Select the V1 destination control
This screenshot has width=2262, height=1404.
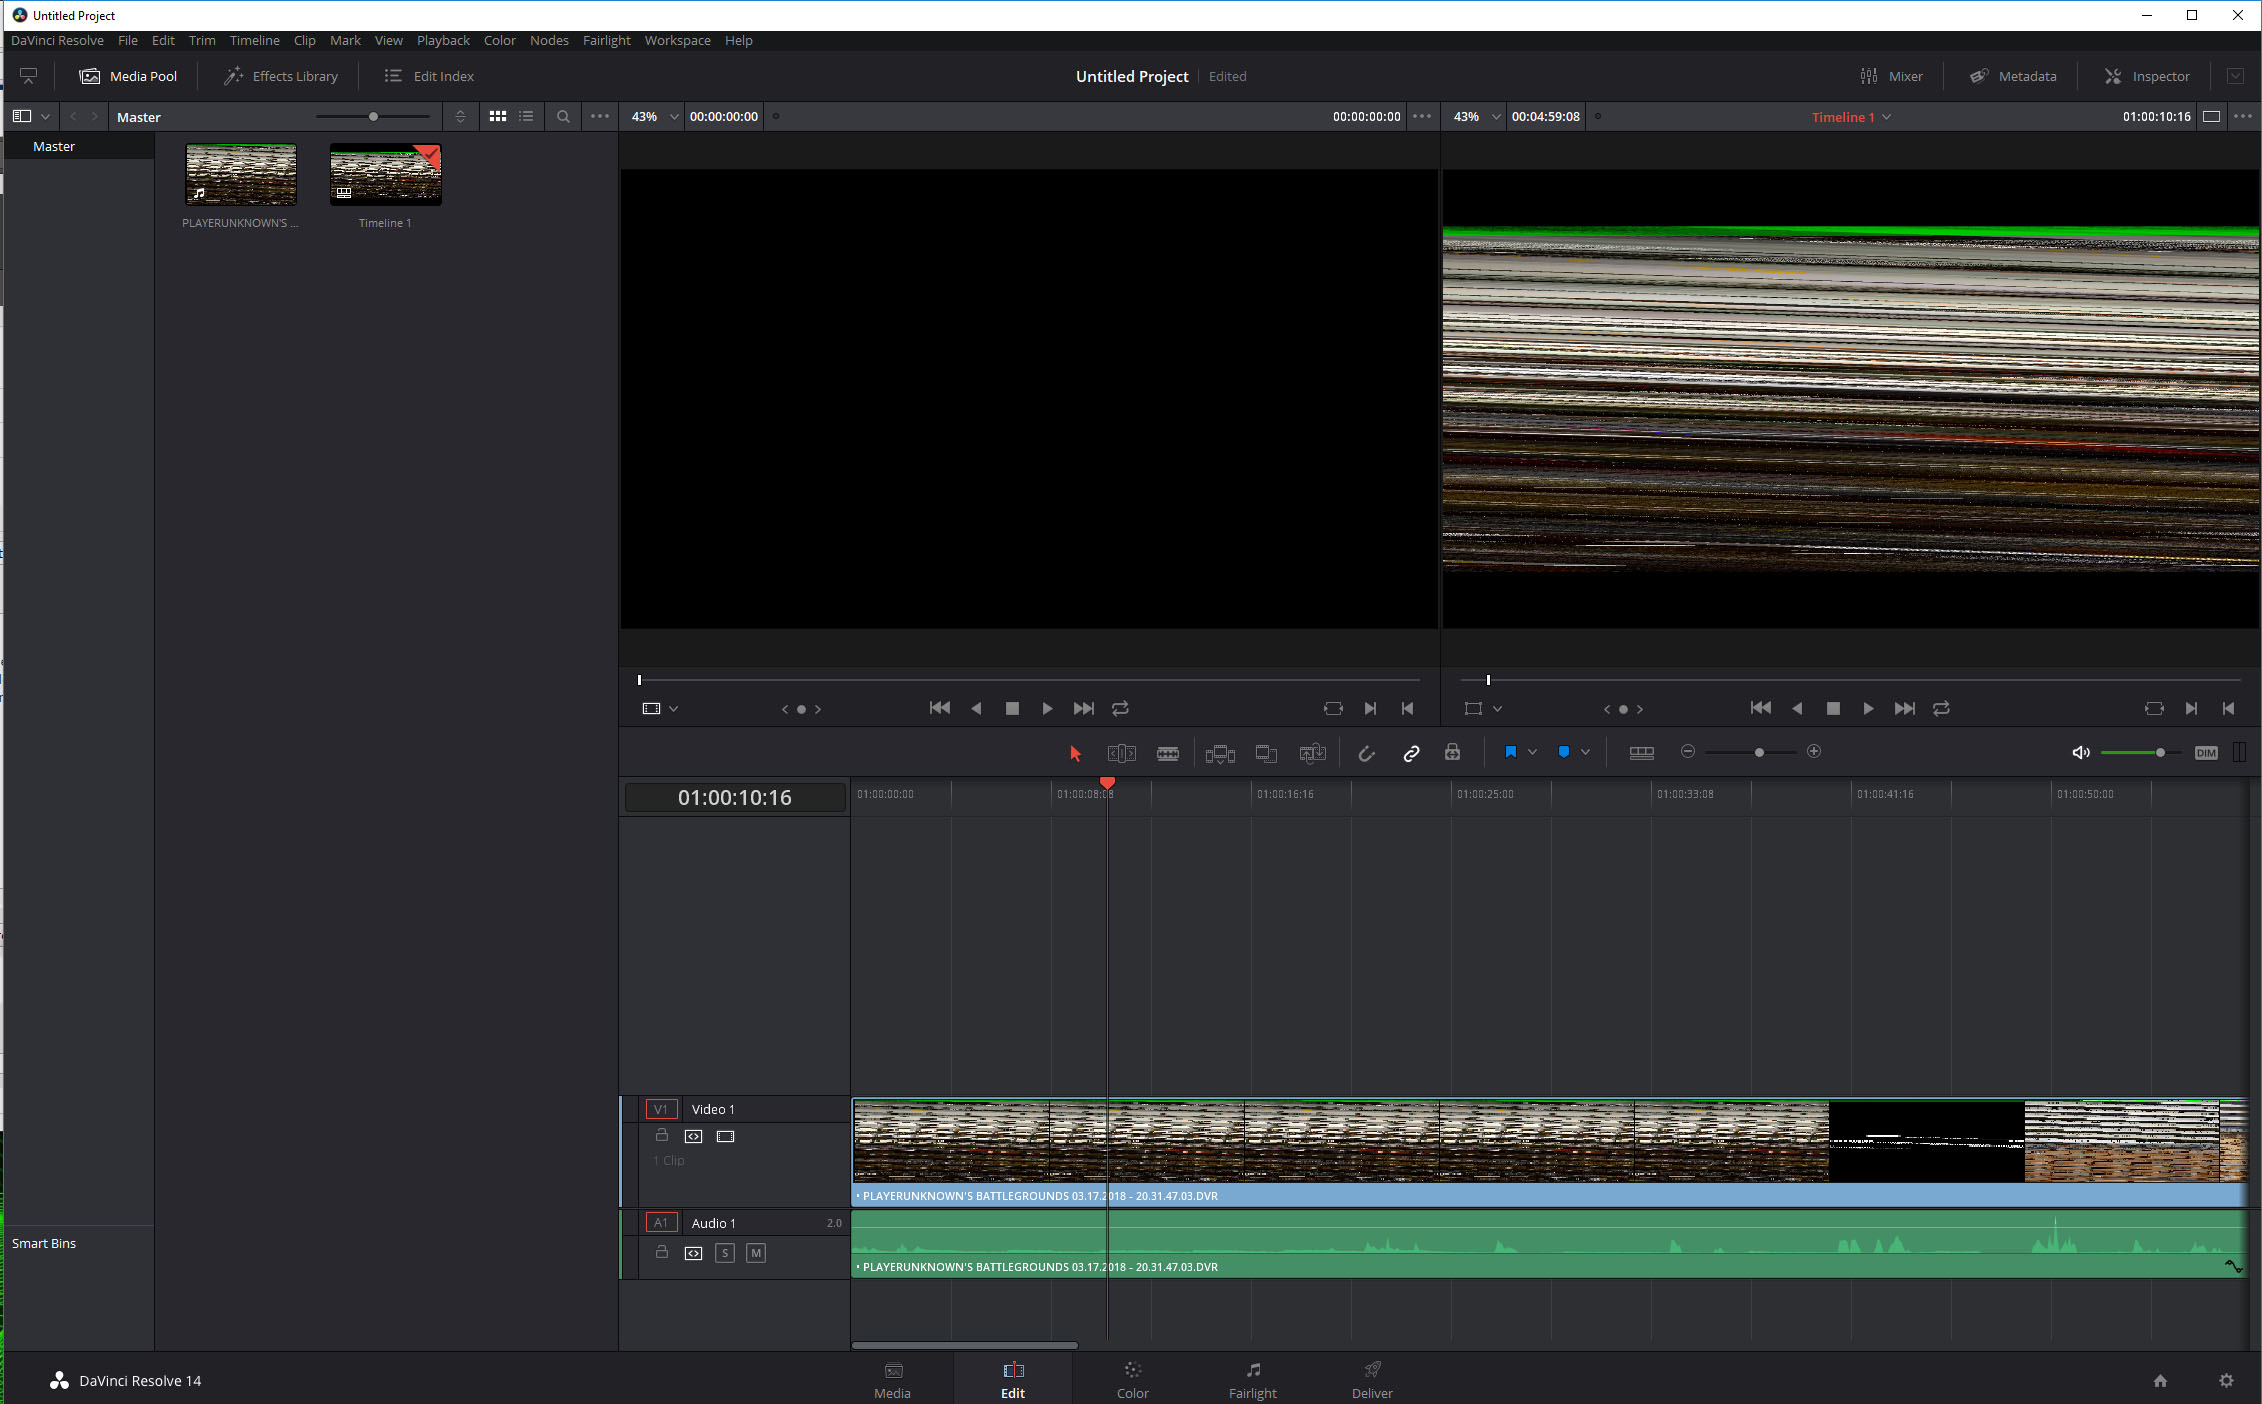(661, 1109)
